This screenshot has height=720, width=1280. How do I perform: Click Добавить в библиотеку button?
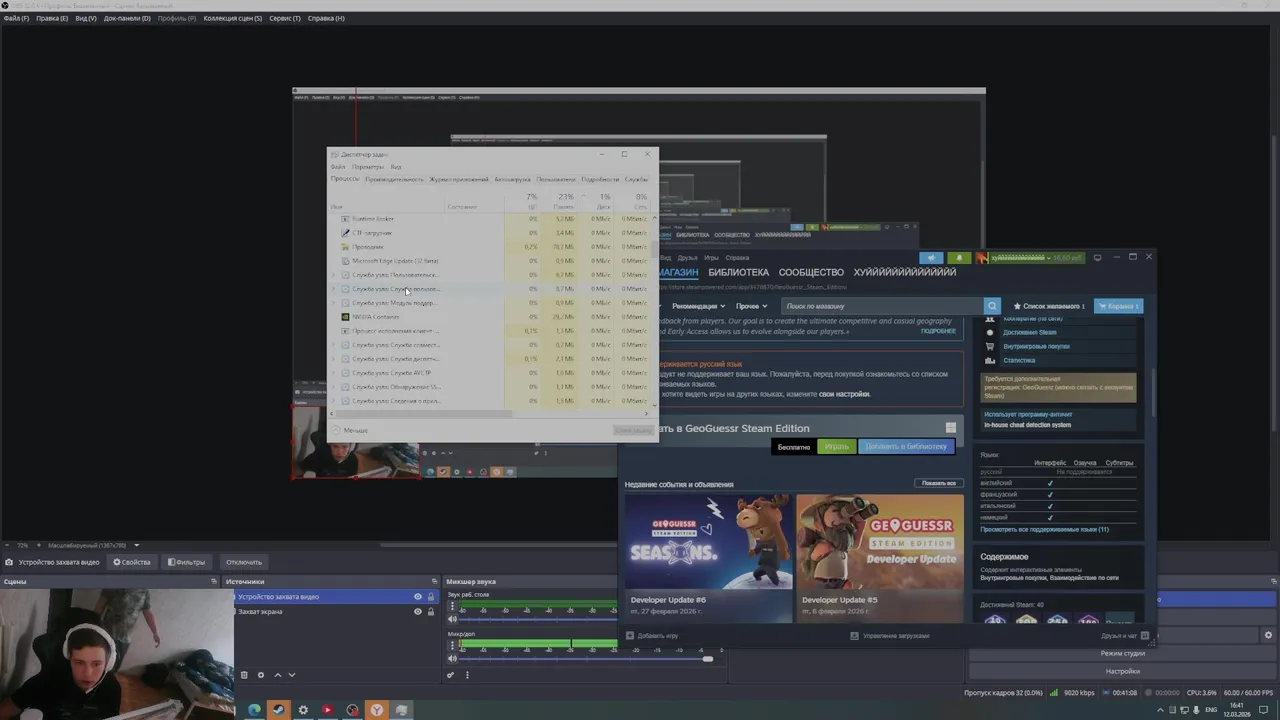pyautogui.click(x=906, y=447)
